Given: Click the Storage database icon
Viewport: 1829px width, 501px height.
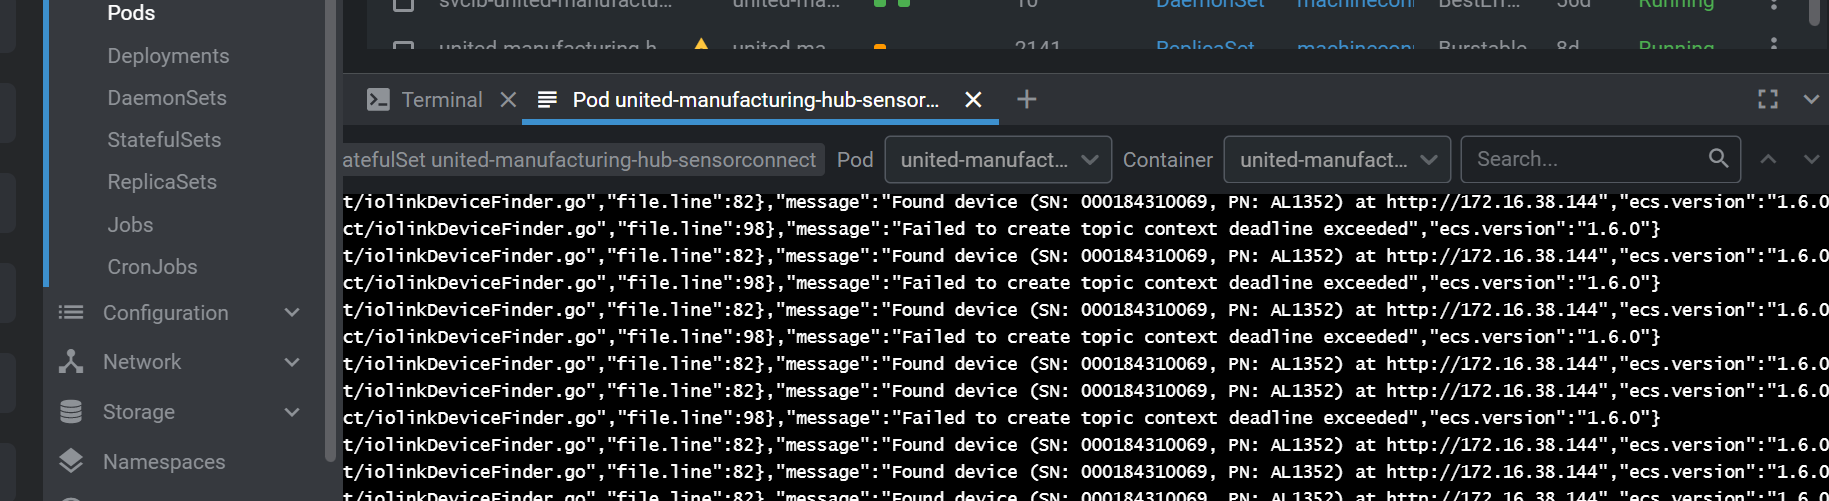Looking at the screenshot, I should [71, 412].
